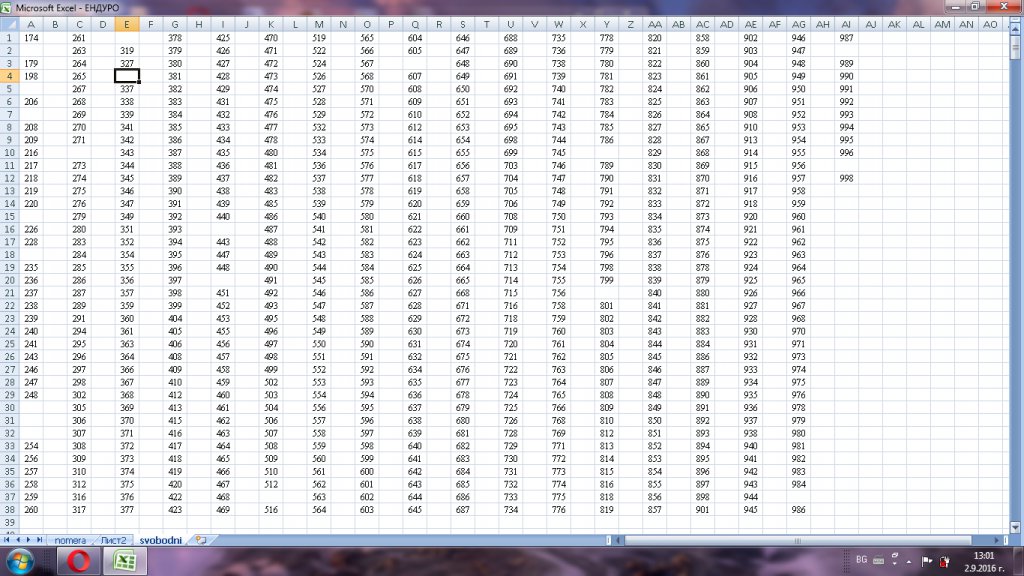
Task: Click the vertical scrollbar thumb
Action: 1015,46
